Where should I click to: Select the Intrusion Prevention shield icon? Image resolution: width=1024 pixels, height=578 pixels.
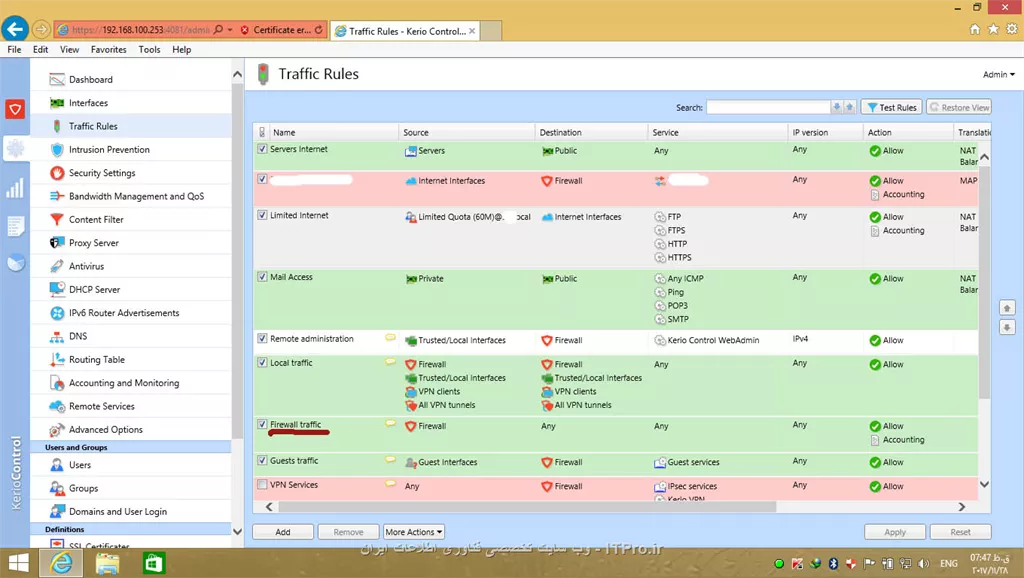[x=57, y=150]
